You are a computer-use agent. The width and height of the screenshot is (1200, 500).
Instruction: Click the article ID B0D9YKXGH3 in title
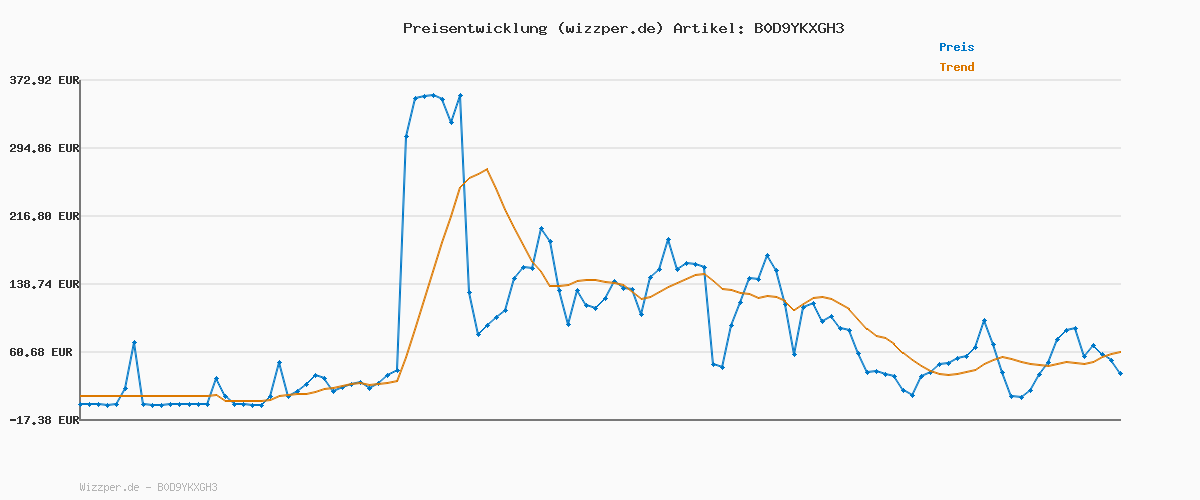pos(798,28)
